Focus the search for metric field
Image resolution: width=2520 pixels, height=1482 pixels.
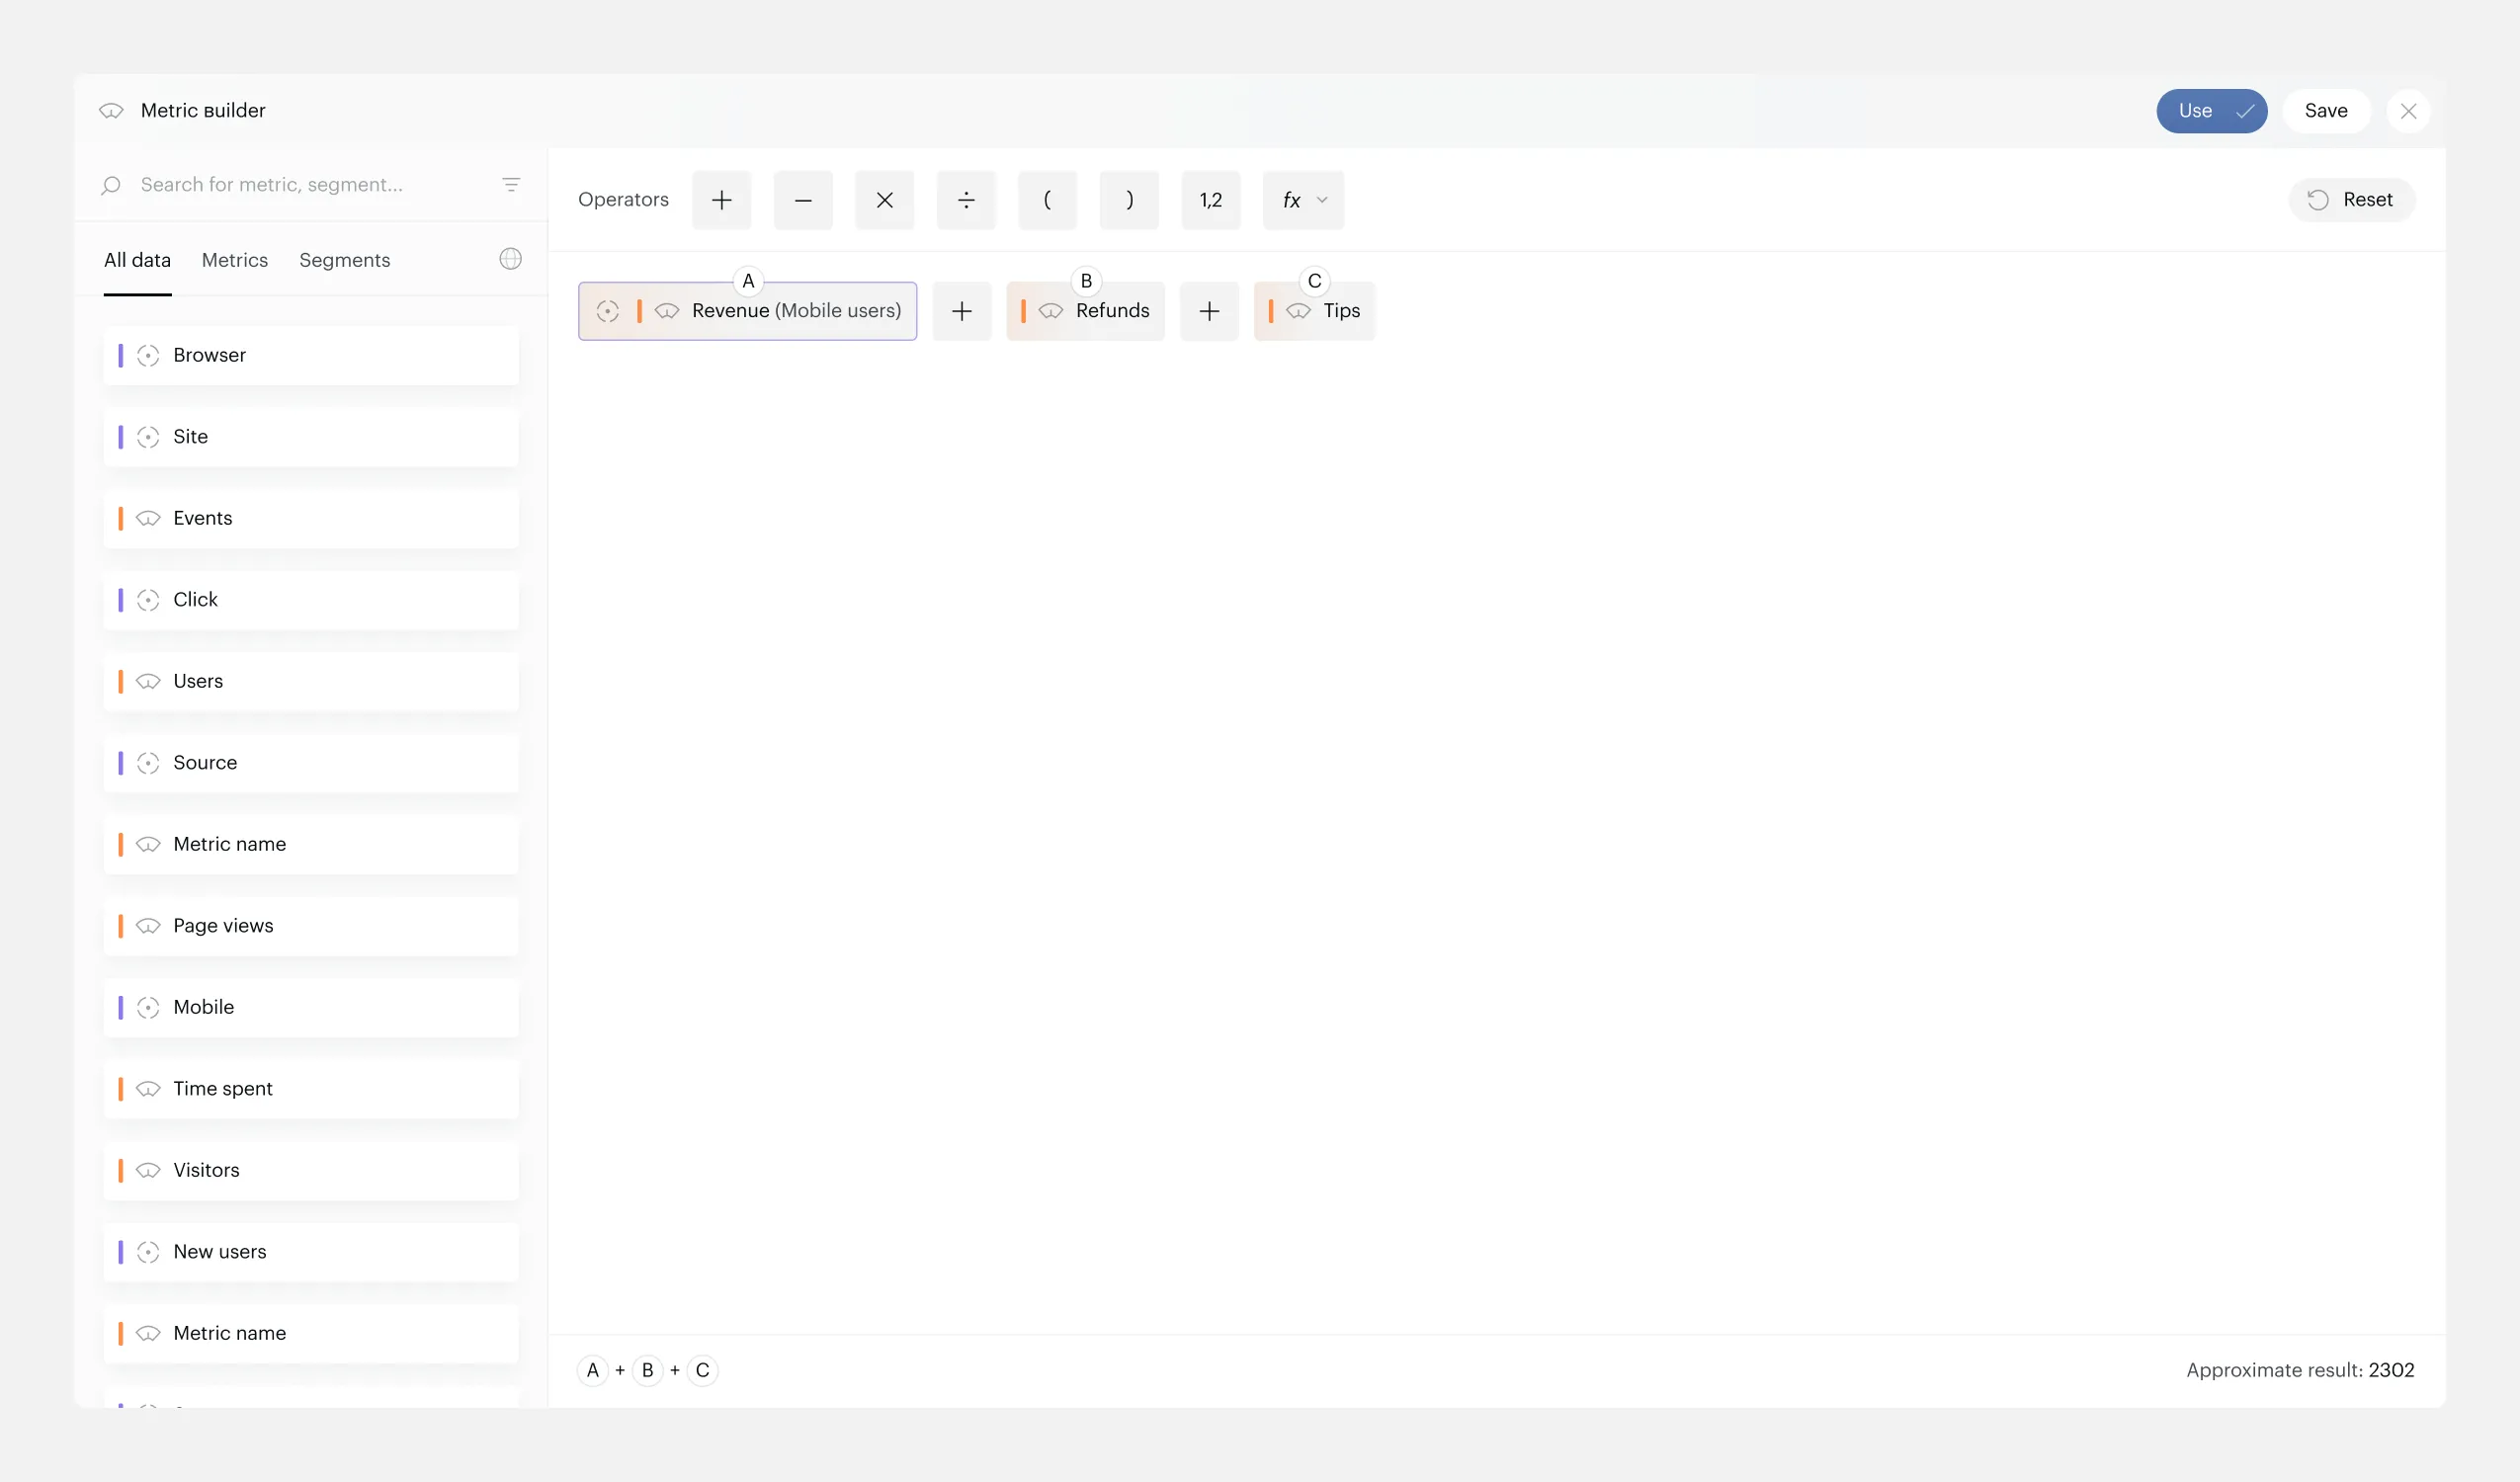point(310,185)
